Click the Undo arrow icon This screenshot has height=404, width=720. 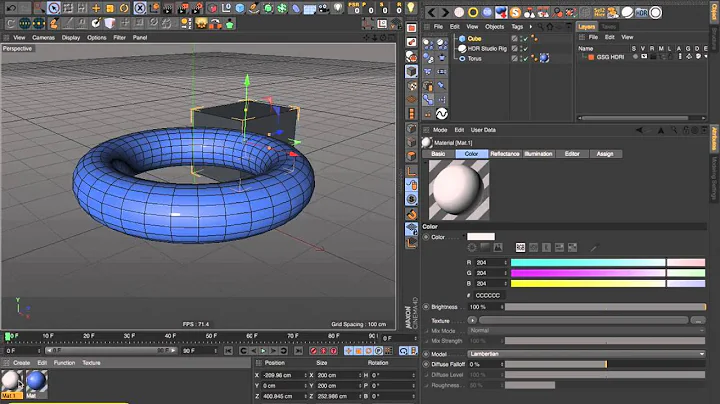tap(11, 8)
